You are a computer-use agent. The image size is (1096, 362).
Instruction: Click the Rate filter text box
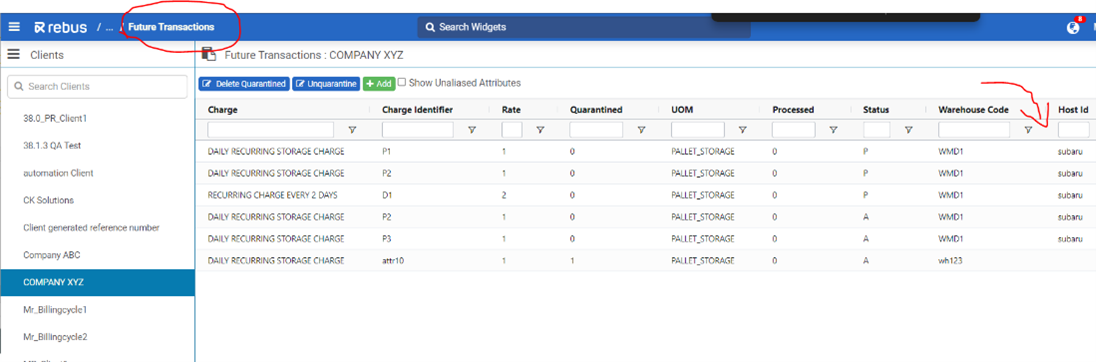(x=512, y=130)
